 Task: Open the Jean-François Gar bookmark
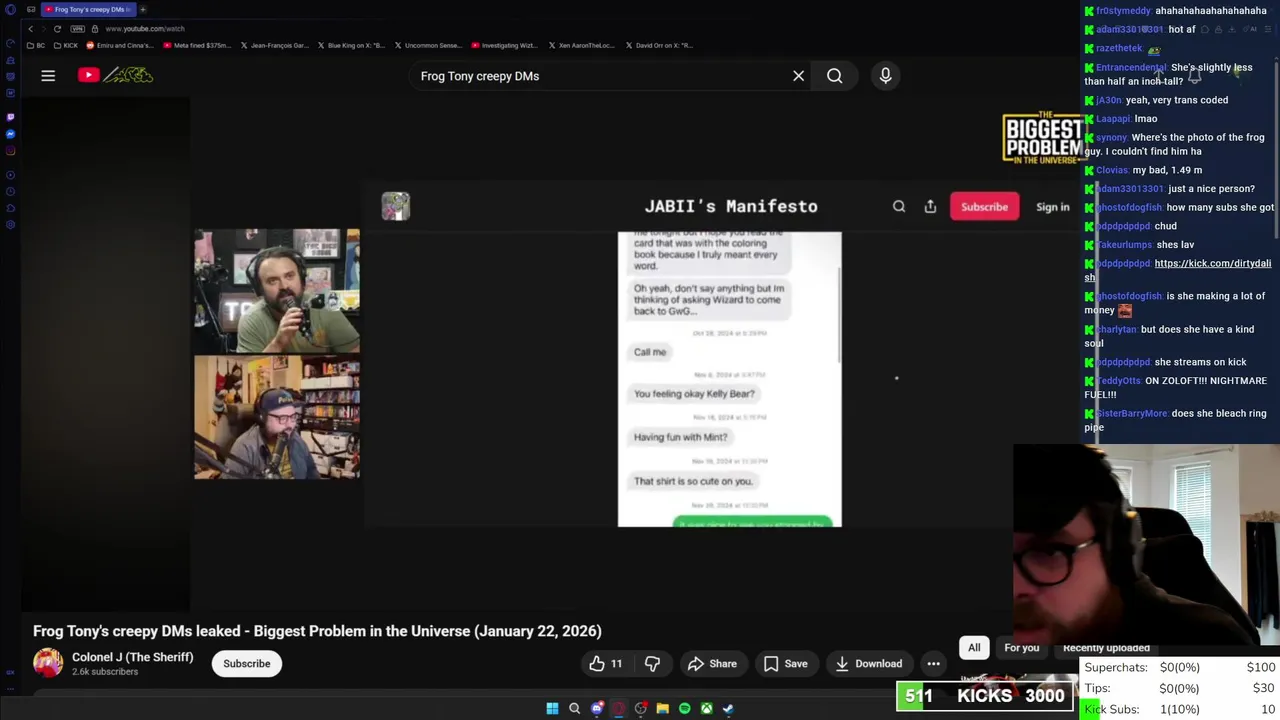click(274, 45)
